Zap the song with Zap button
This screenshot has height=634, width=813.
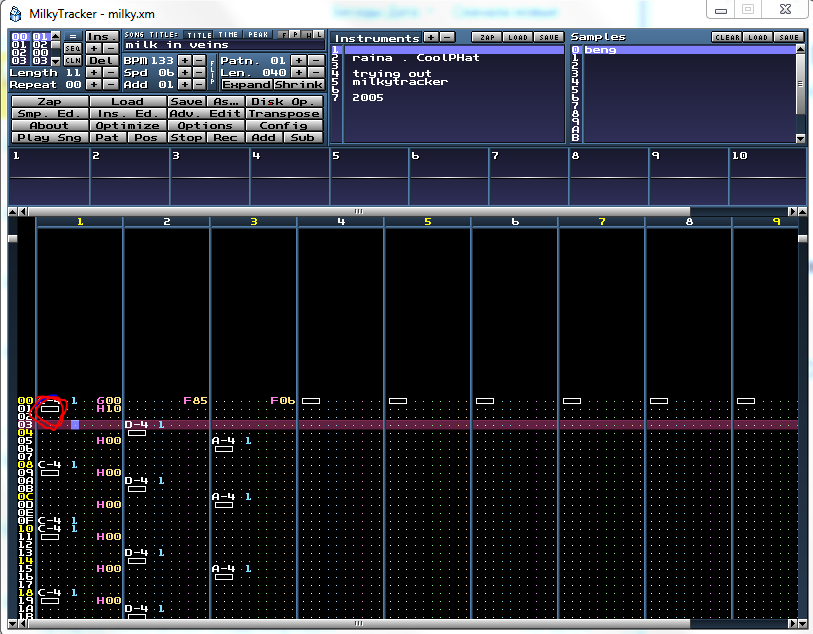click(50, 102)
